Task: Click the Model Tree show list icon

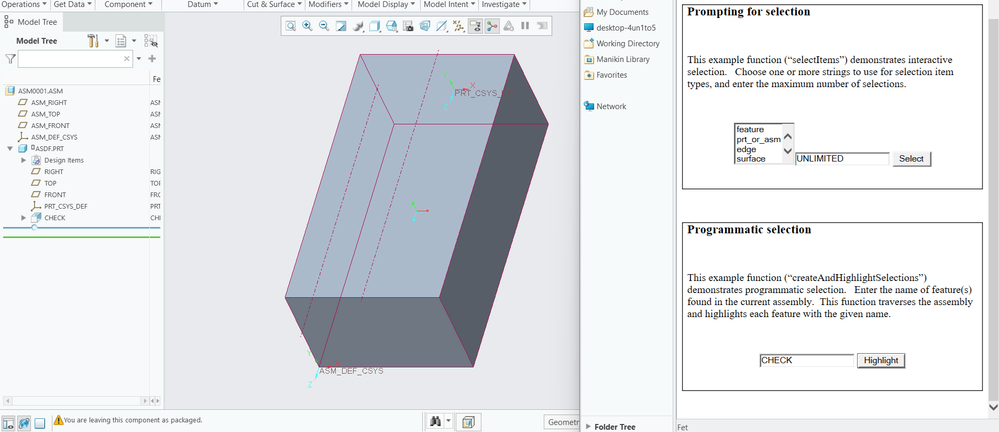Action: tap(121, 41)
